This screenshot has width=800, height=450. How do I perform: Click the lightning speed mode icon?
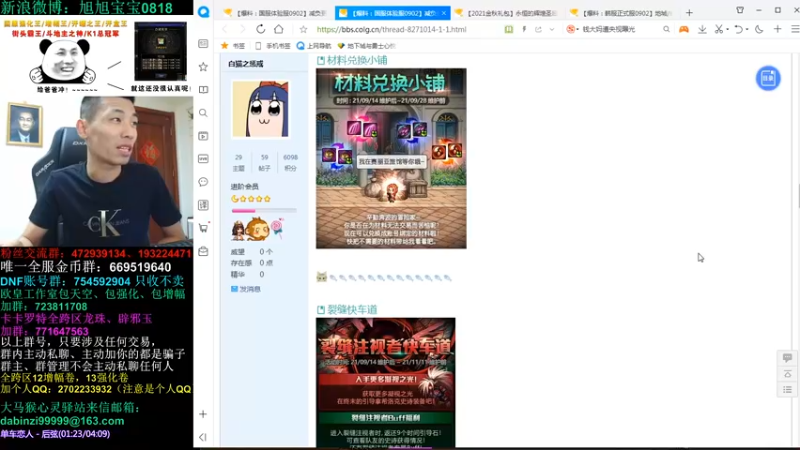click(x=524, y=30)
